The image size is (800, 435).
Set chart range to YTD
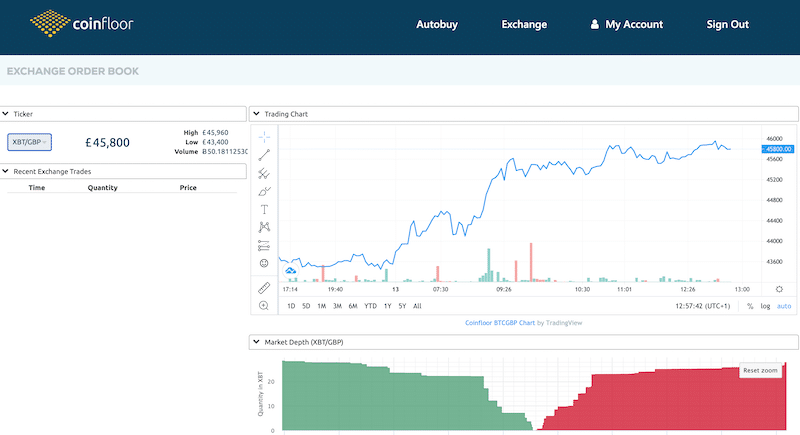click(x=370, y=306)
